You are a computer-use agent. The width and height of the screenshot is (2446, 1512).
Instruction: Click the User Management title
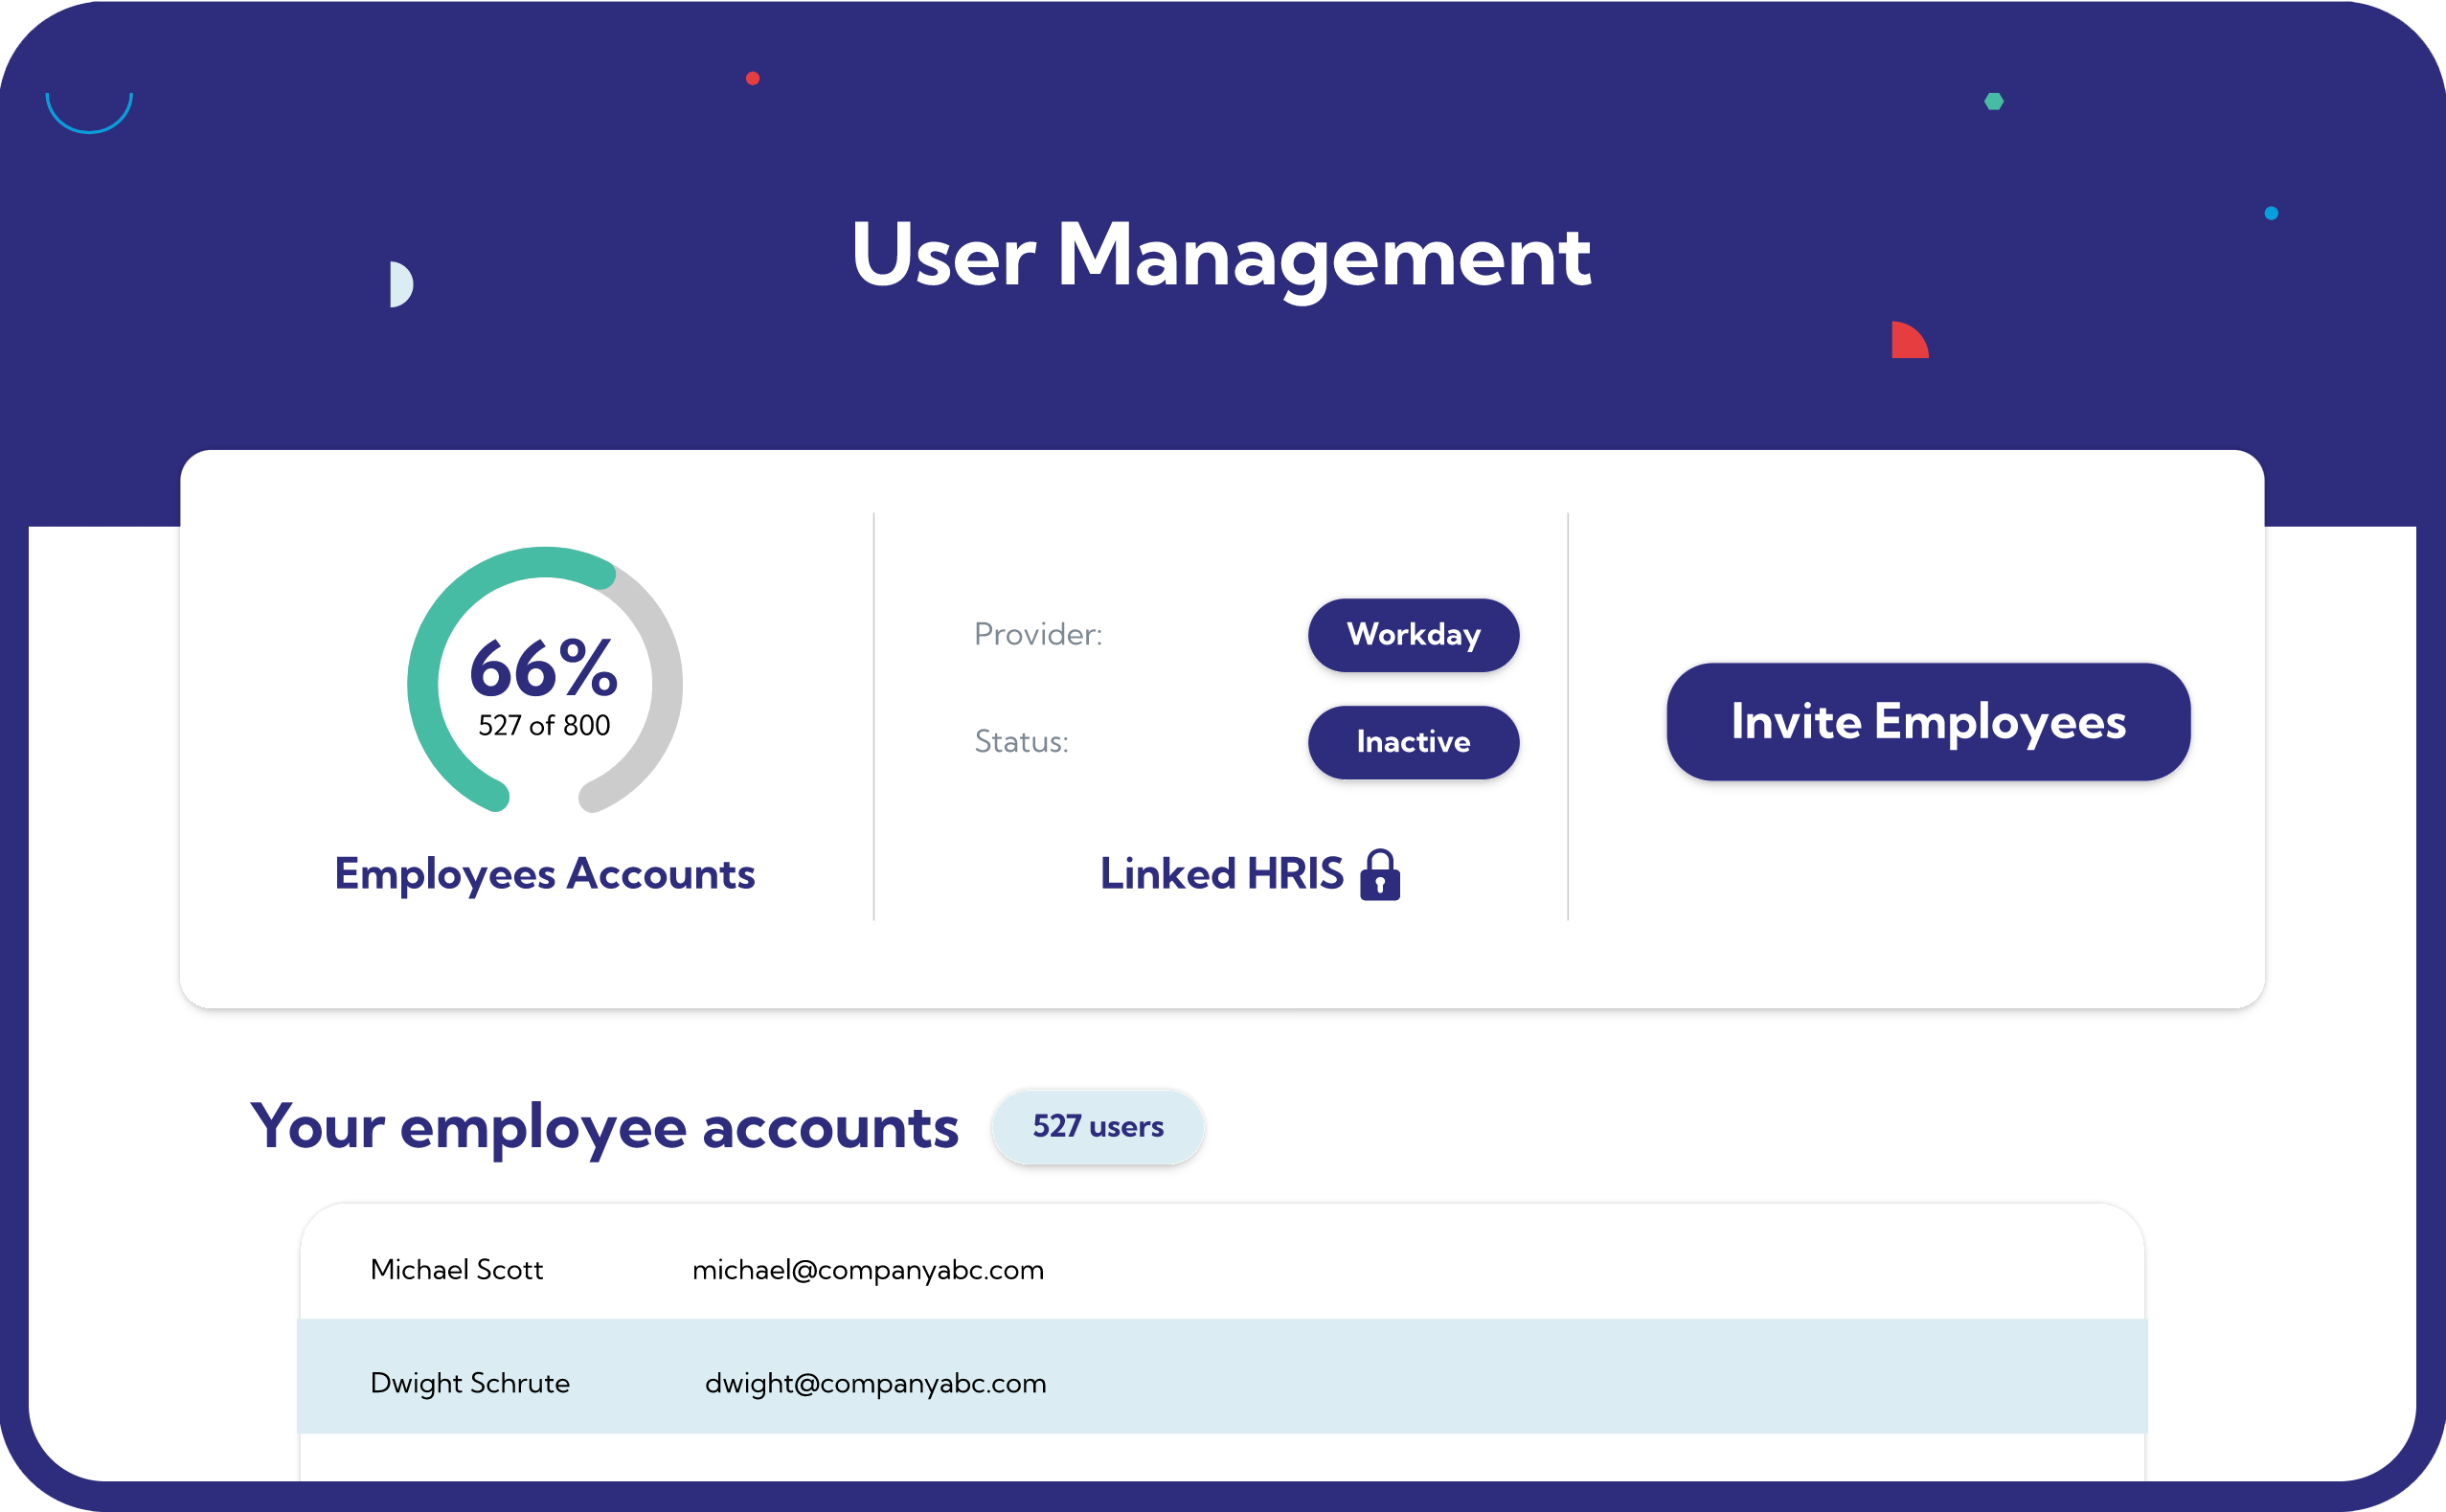click(1220, 256)
